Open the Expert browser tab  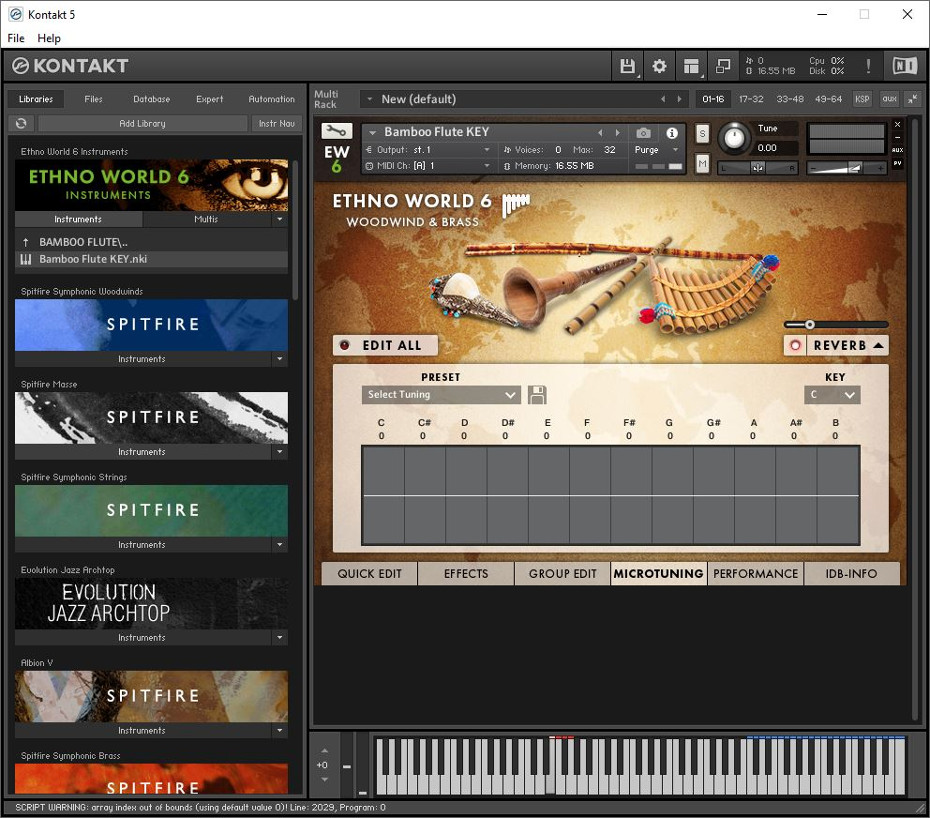209,99
